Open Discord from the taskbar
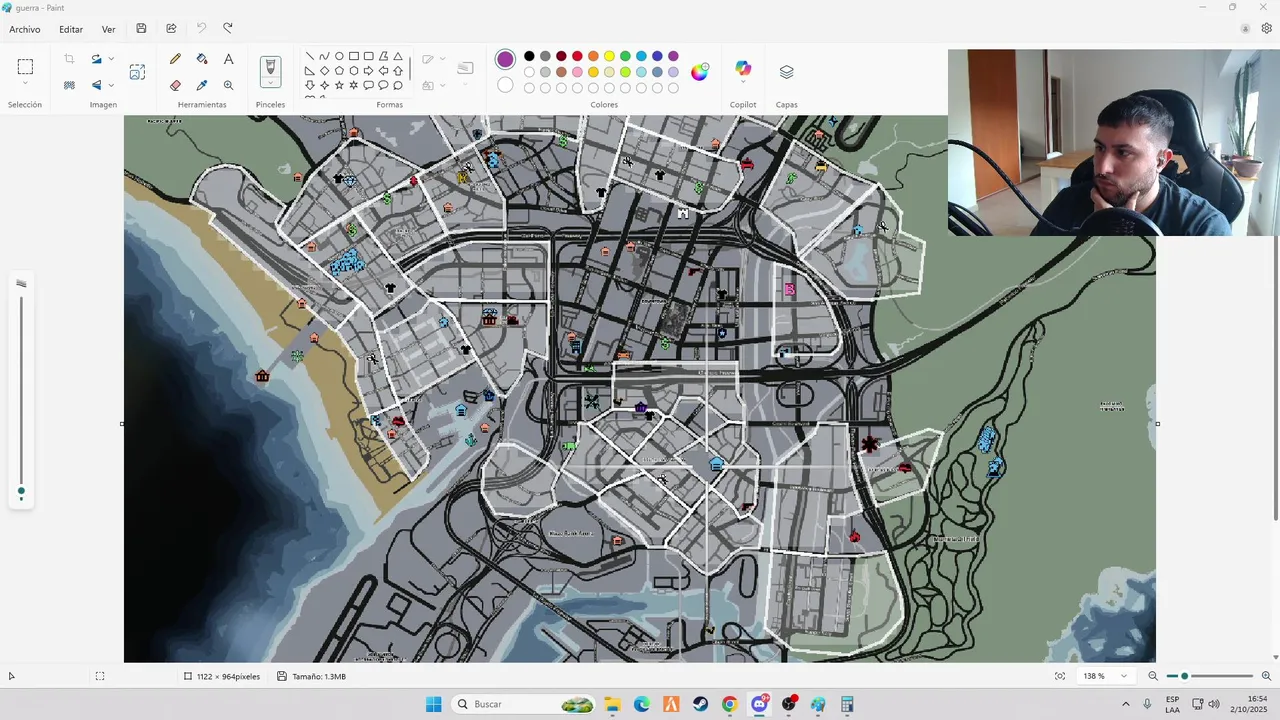Screen dimensions: 1280x720 click(759, 704)
